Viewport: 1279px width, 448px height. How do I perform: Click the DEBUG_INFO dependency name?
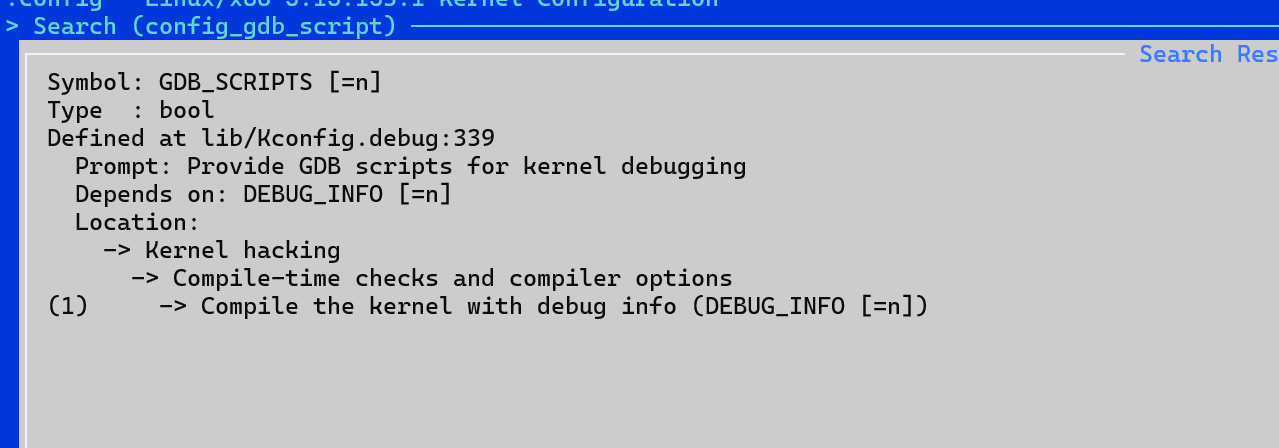(313, 194)
